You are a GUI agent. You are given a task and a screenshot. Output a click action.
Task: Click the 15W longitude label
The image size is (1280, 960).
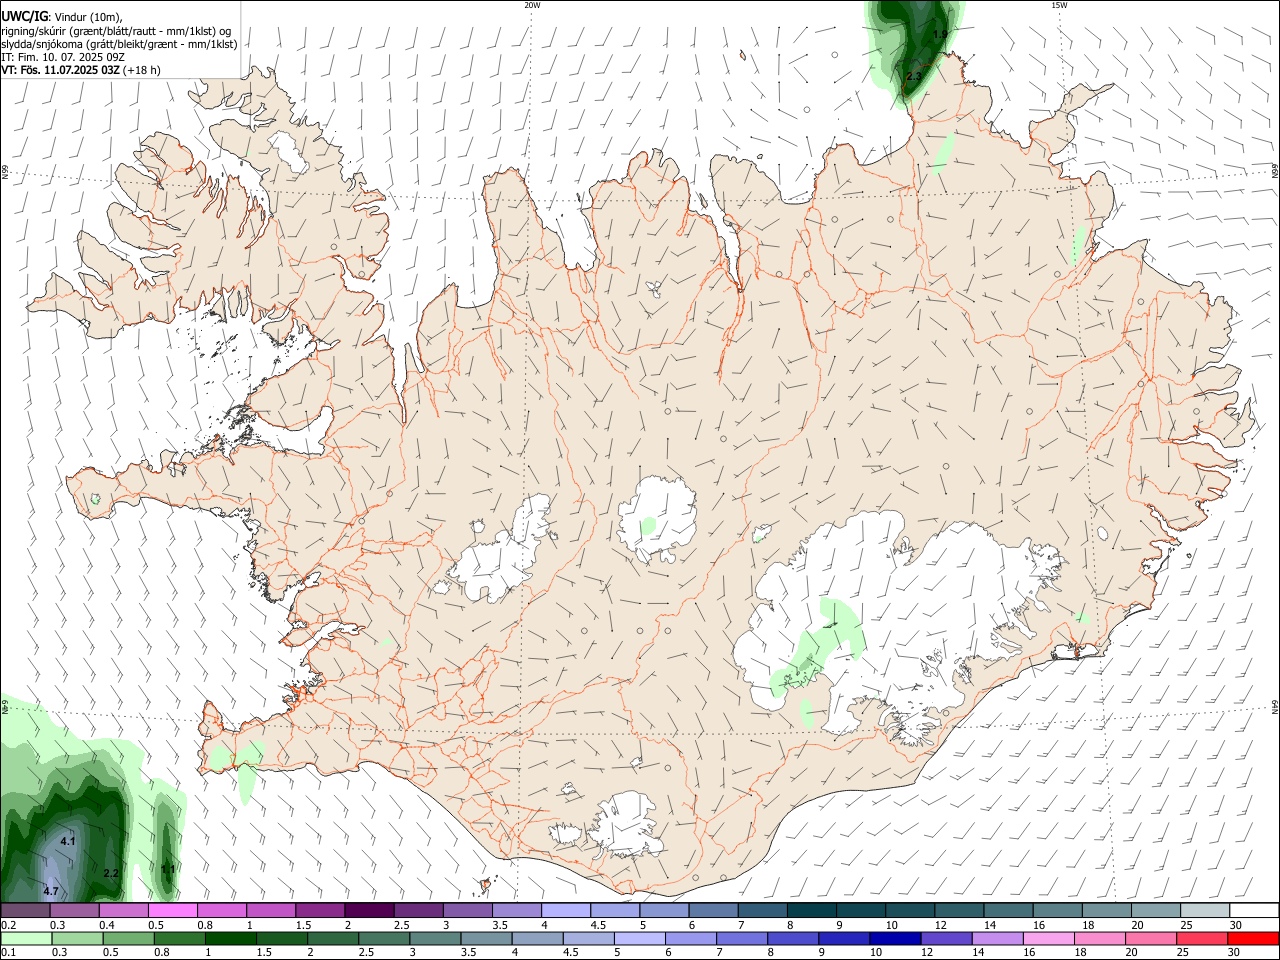[x=1059, y=5]
